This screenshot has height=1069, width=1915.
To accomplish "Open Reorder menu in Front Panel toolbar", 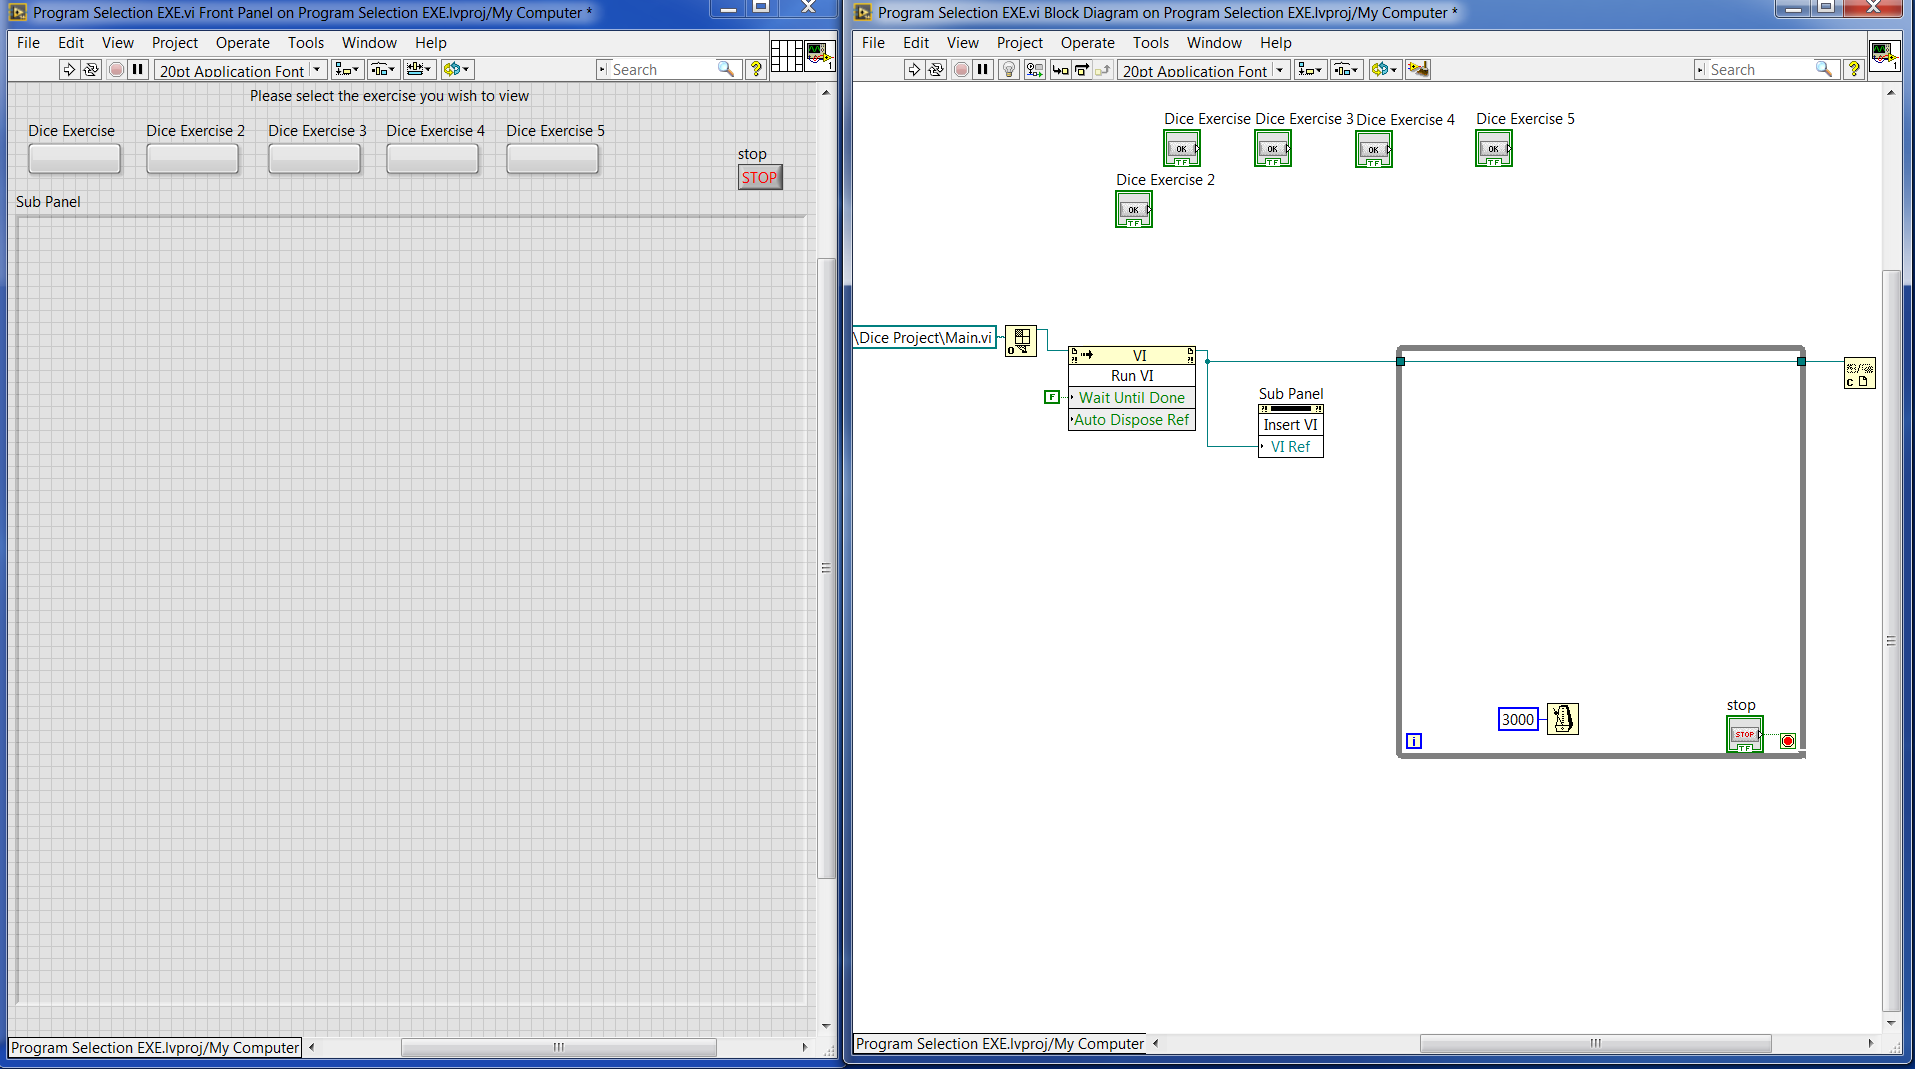I will point(457,69).
